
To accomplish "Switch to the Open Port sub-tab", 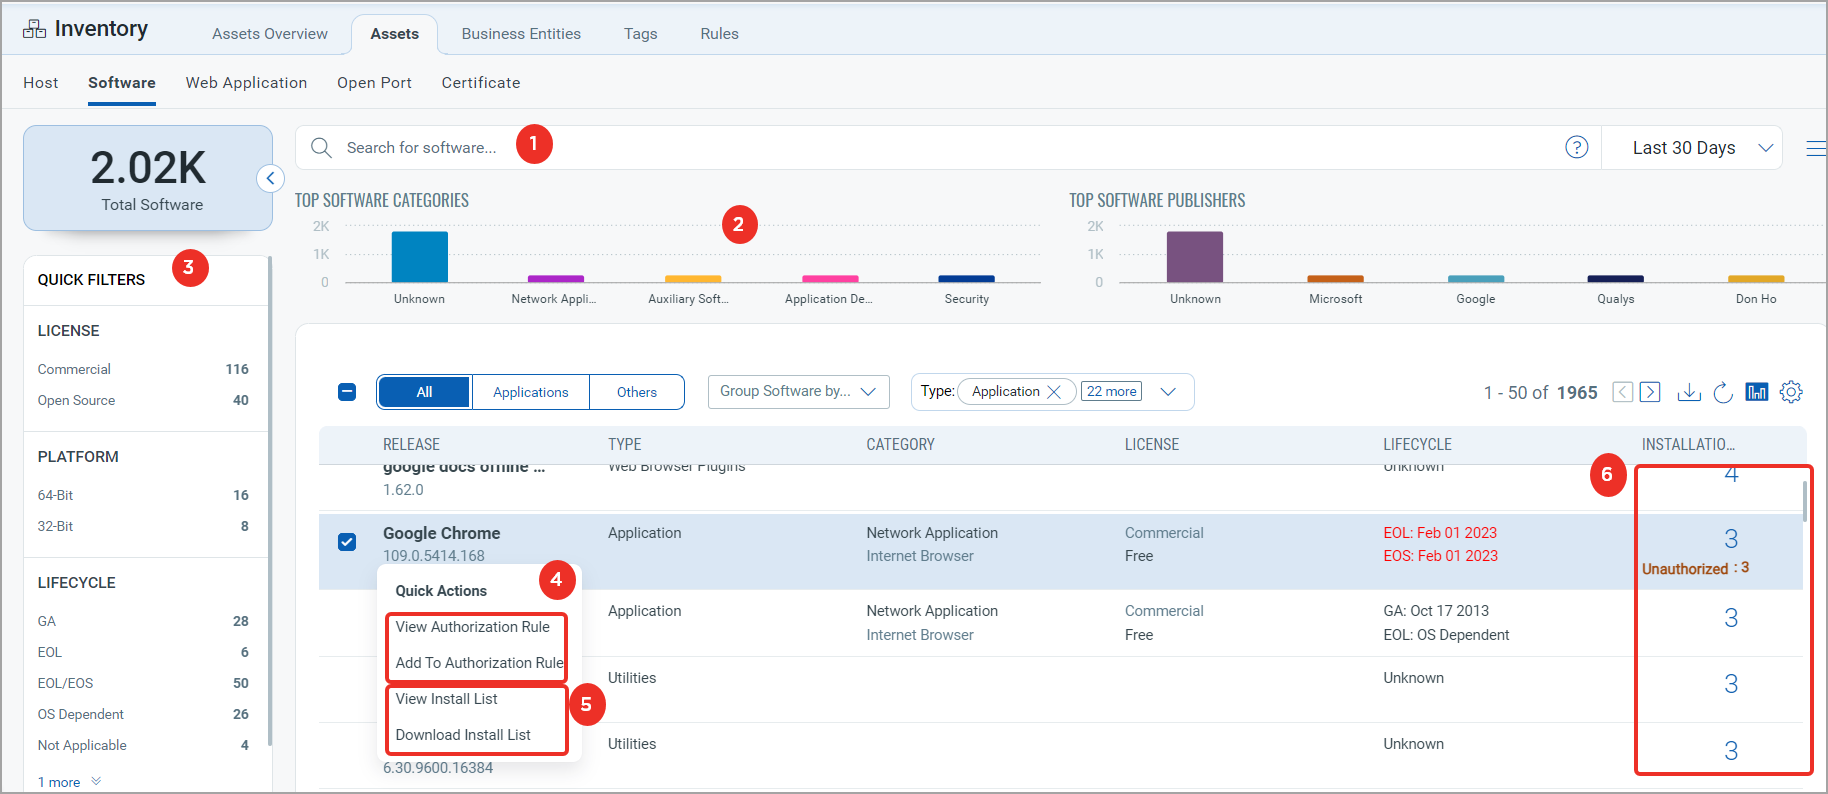I will pyautogui.click(x=374, y=83).
